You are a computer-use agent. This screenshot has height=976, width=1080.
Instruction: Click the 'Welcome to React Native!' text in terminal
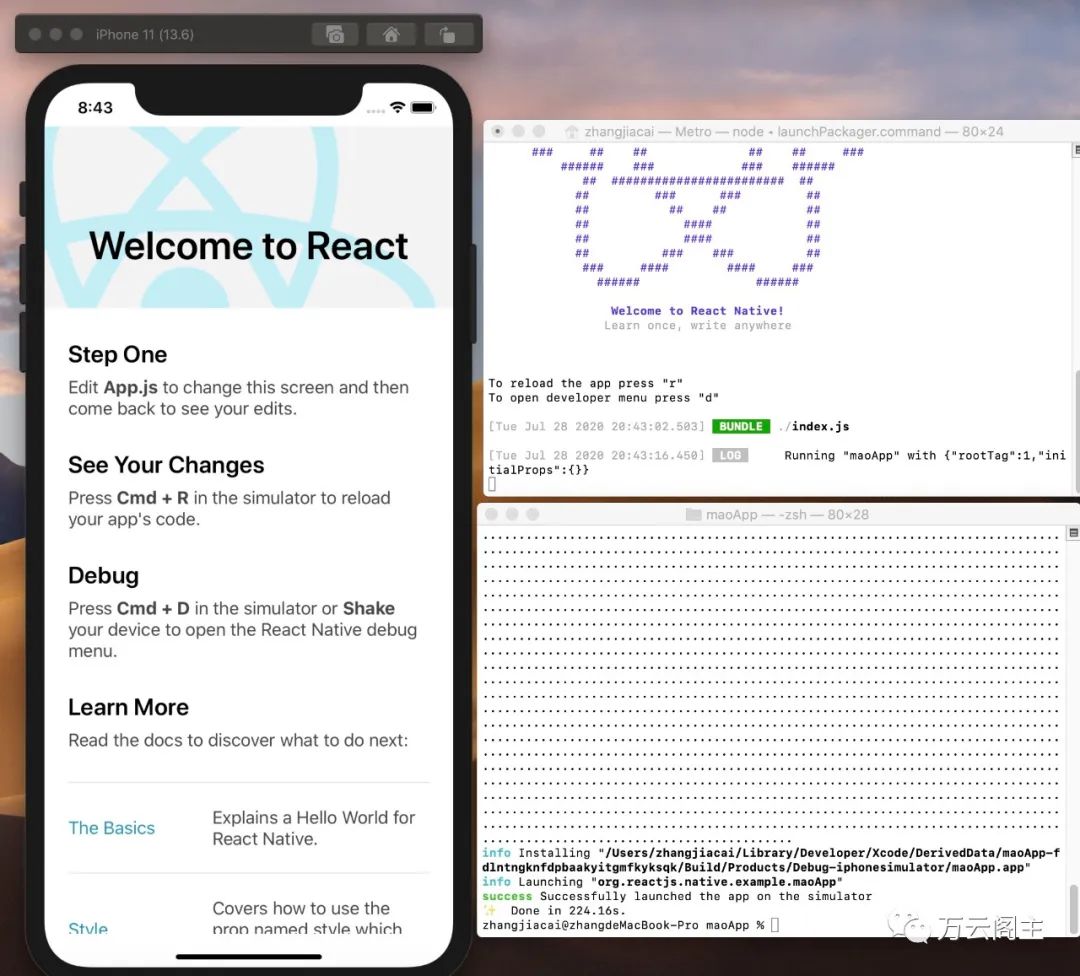pos(697,311)
